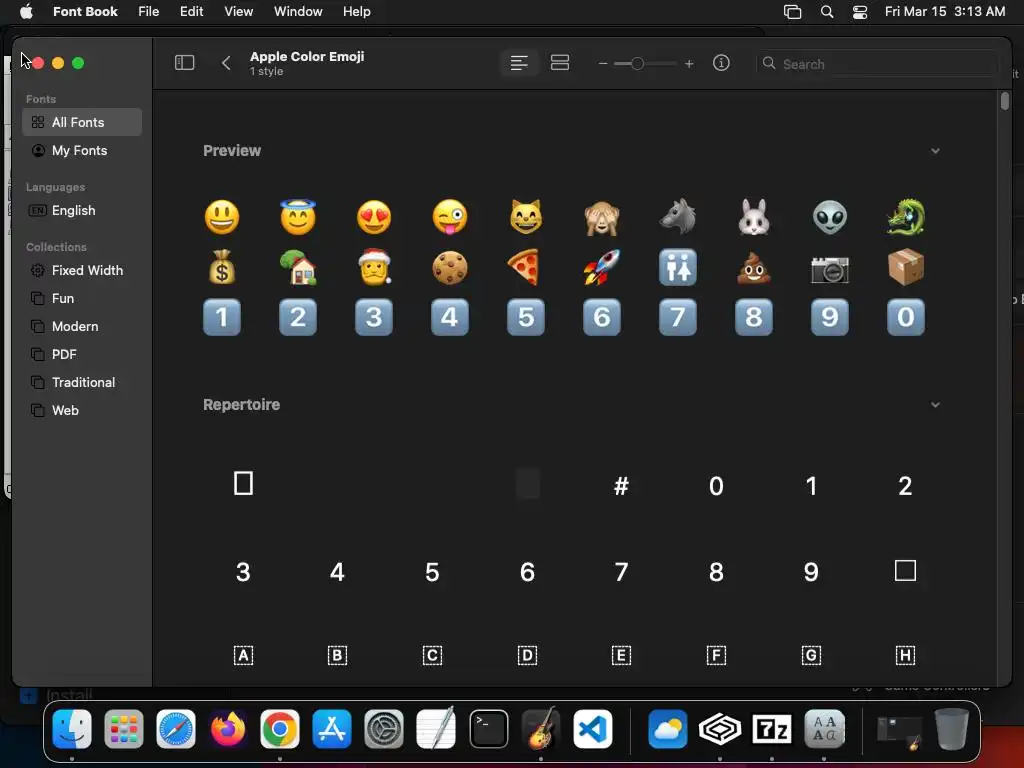The height and width of the screenshot is (768, 1024).
Task: Open Weather app from the Dock
Action: (667, 729)
